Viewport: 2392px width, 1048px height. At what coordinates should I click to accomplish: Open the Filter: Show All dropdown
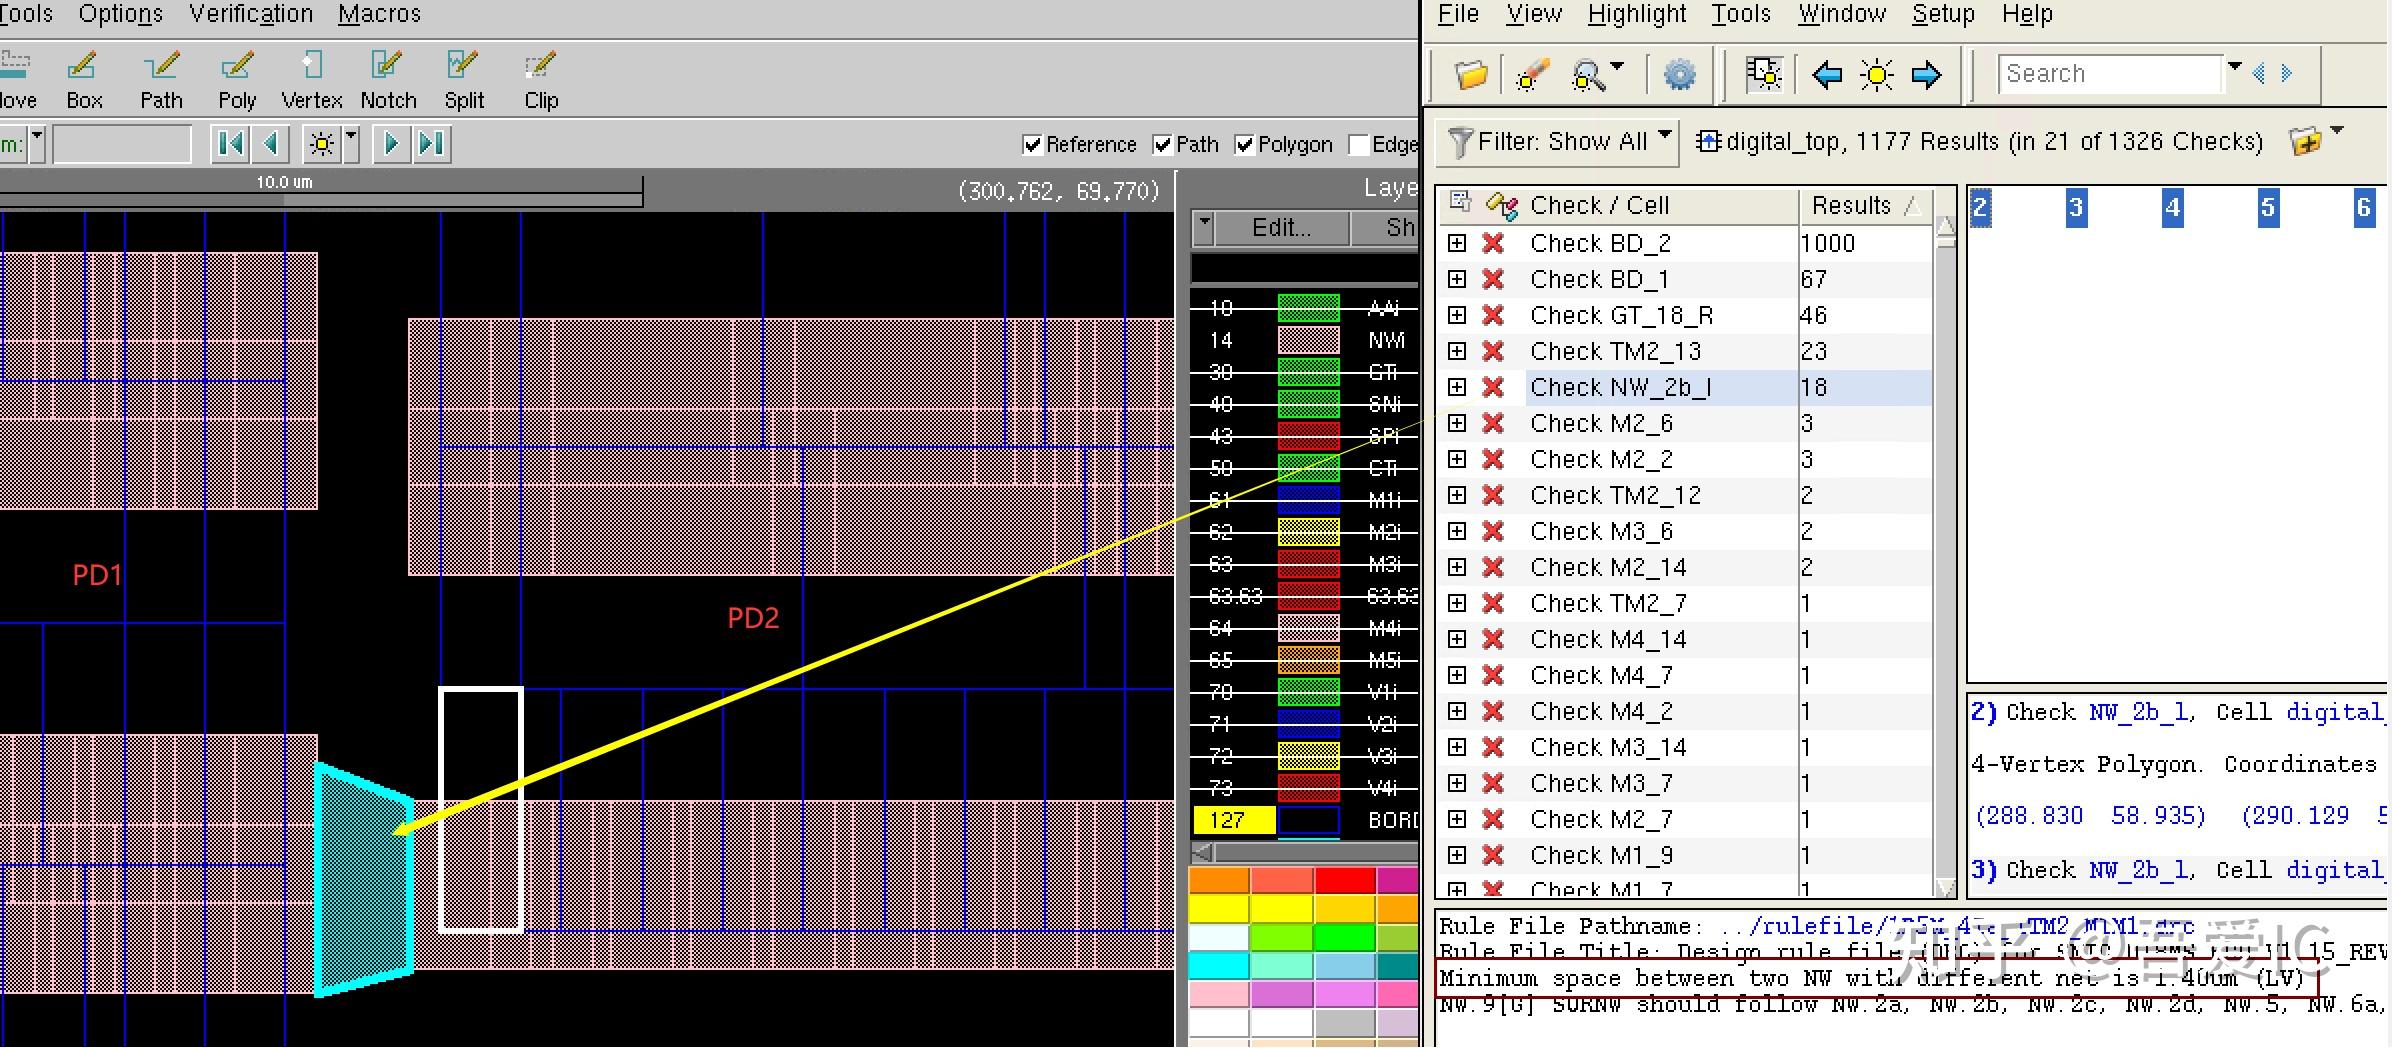1556,140
